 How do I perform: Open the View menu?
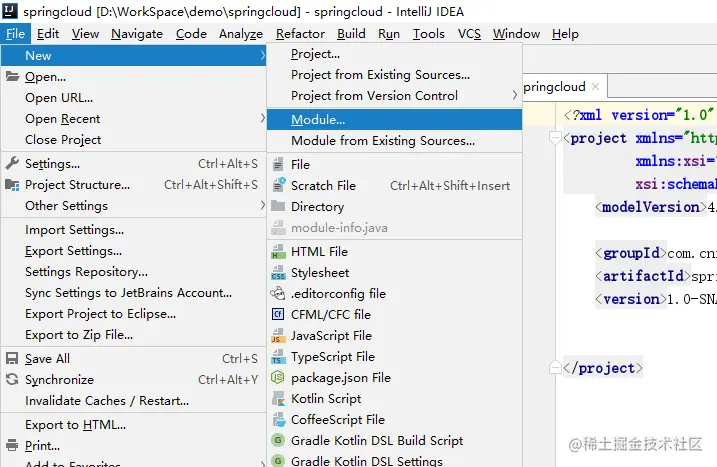(85, 34)
